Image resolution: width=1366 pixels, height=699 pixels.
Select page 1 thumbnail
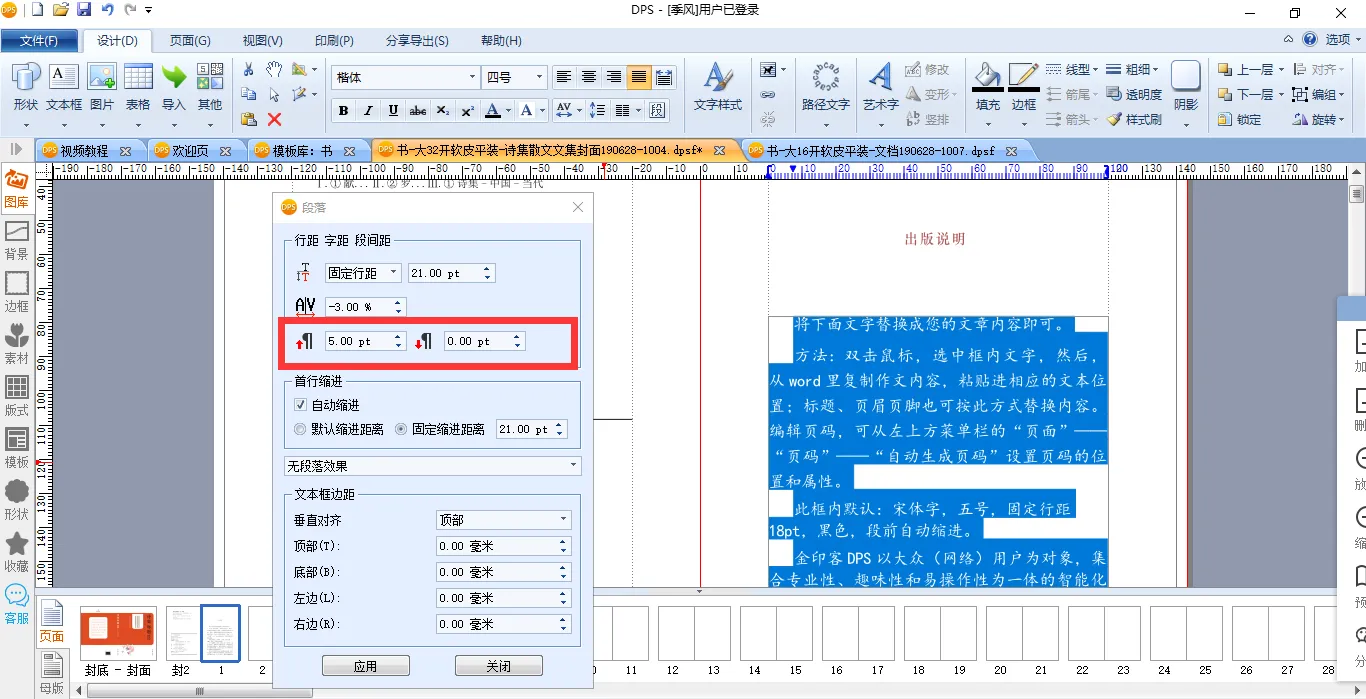click(x=220, y=633)
